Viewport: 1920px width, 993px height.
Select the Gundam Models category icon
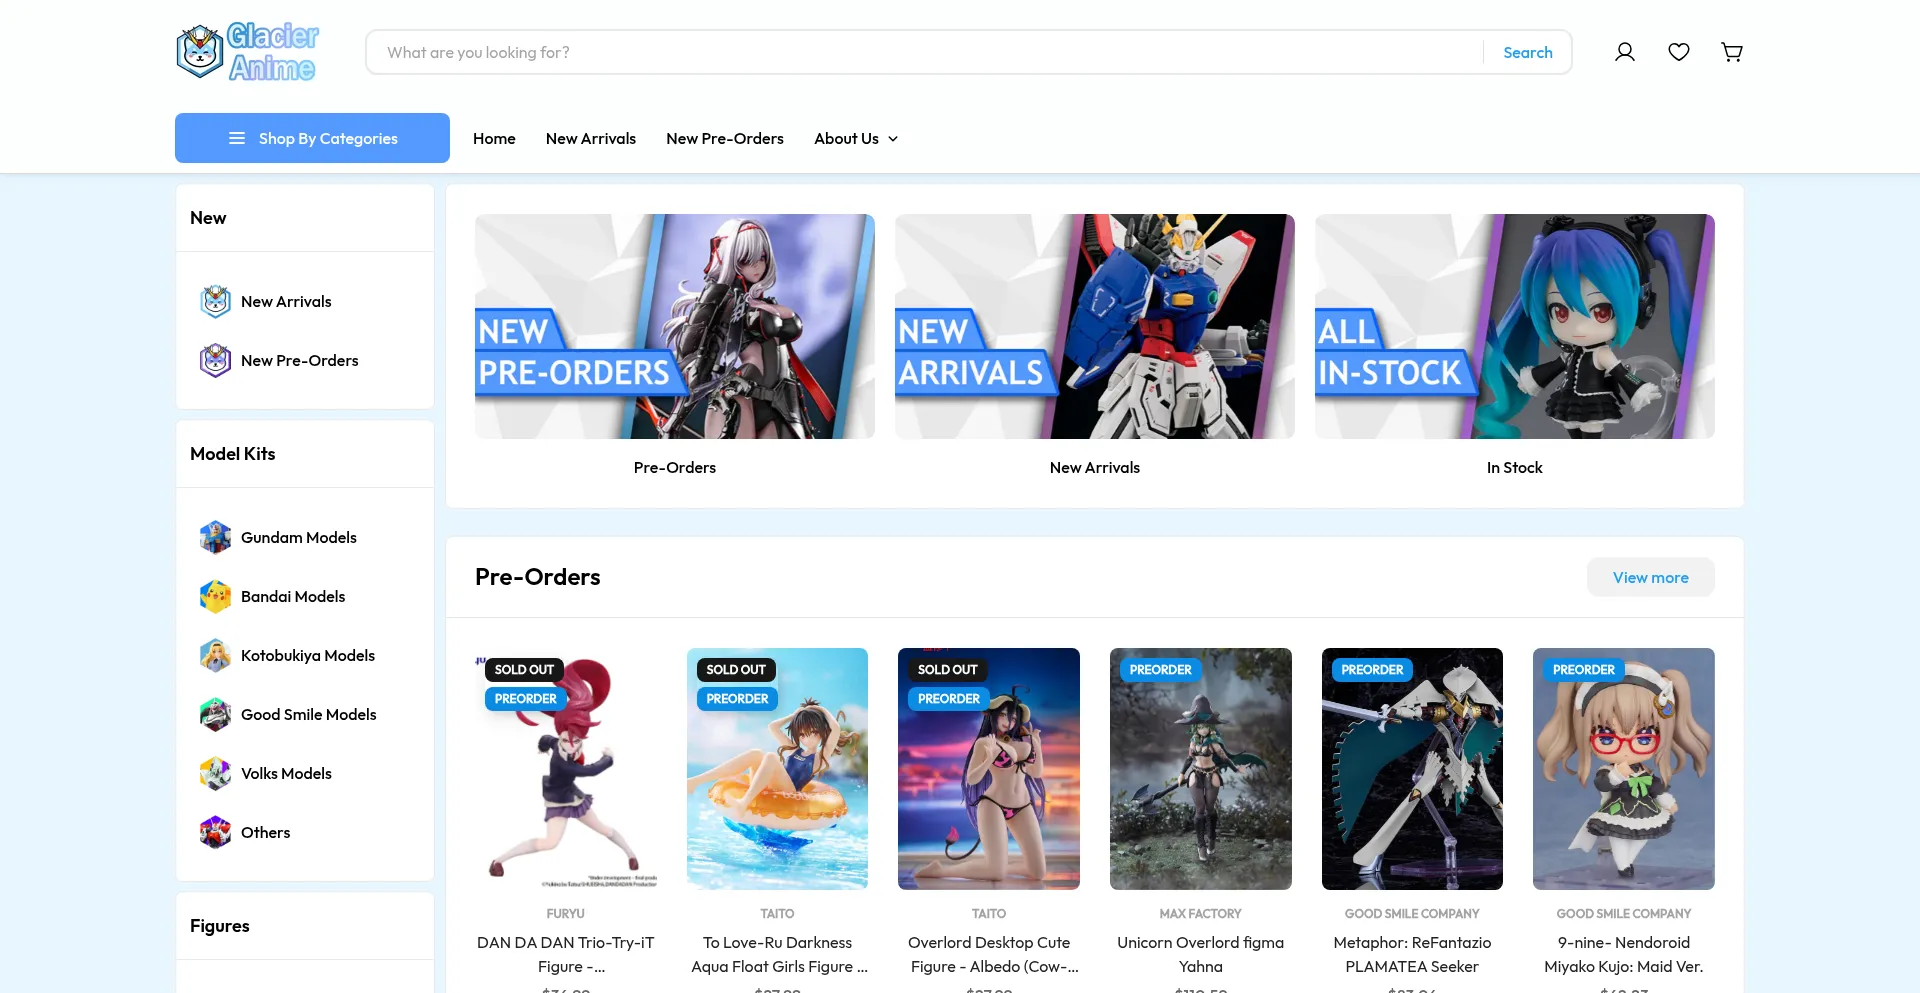coord(215,537)
